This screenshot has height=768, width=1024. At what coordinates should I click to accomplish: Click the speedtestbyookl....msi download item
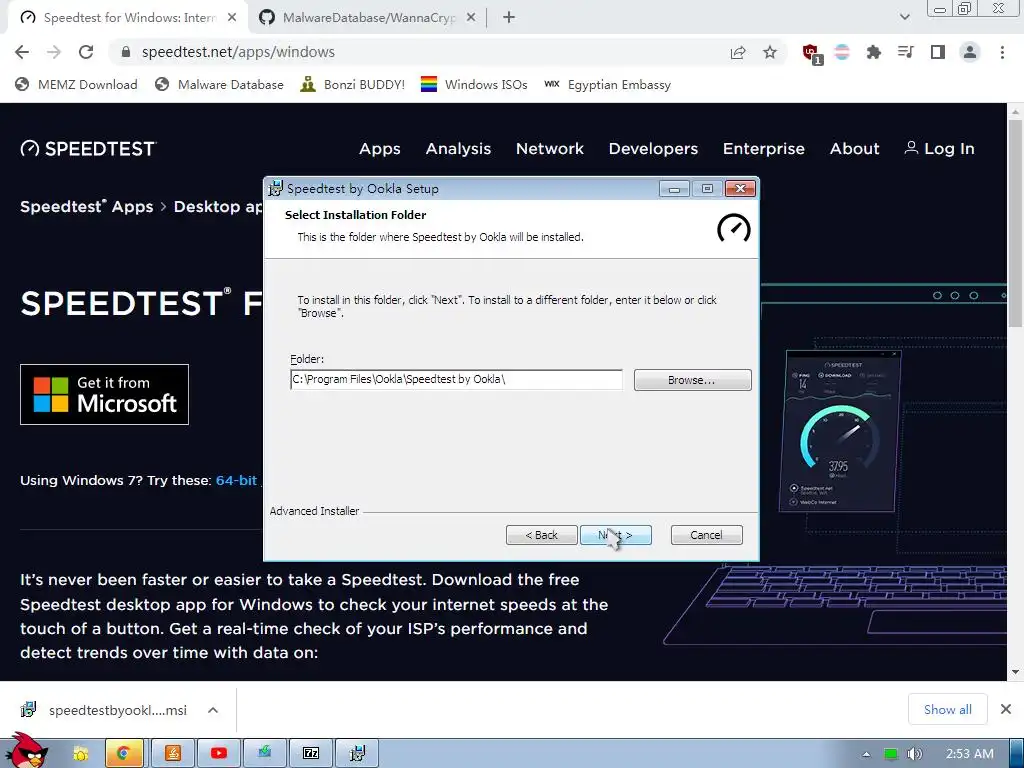[x=106, y=710]
